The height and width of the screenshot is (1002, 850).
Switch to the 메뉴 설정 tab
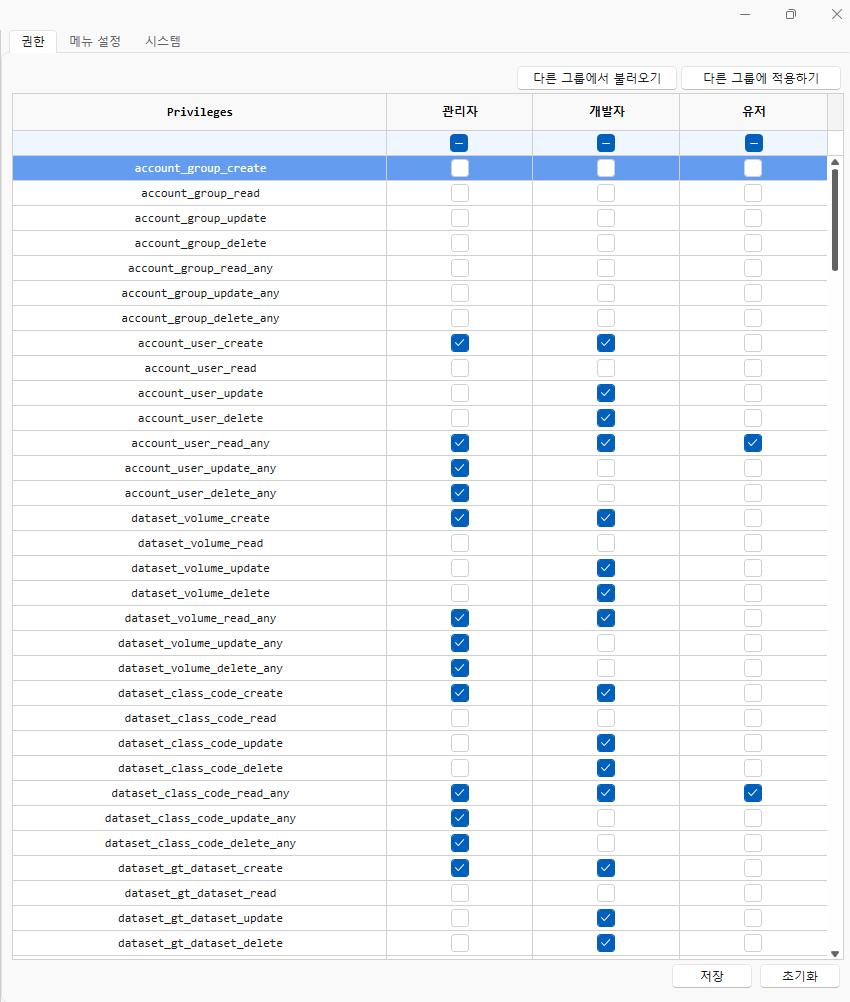click(x=95, y=41)
